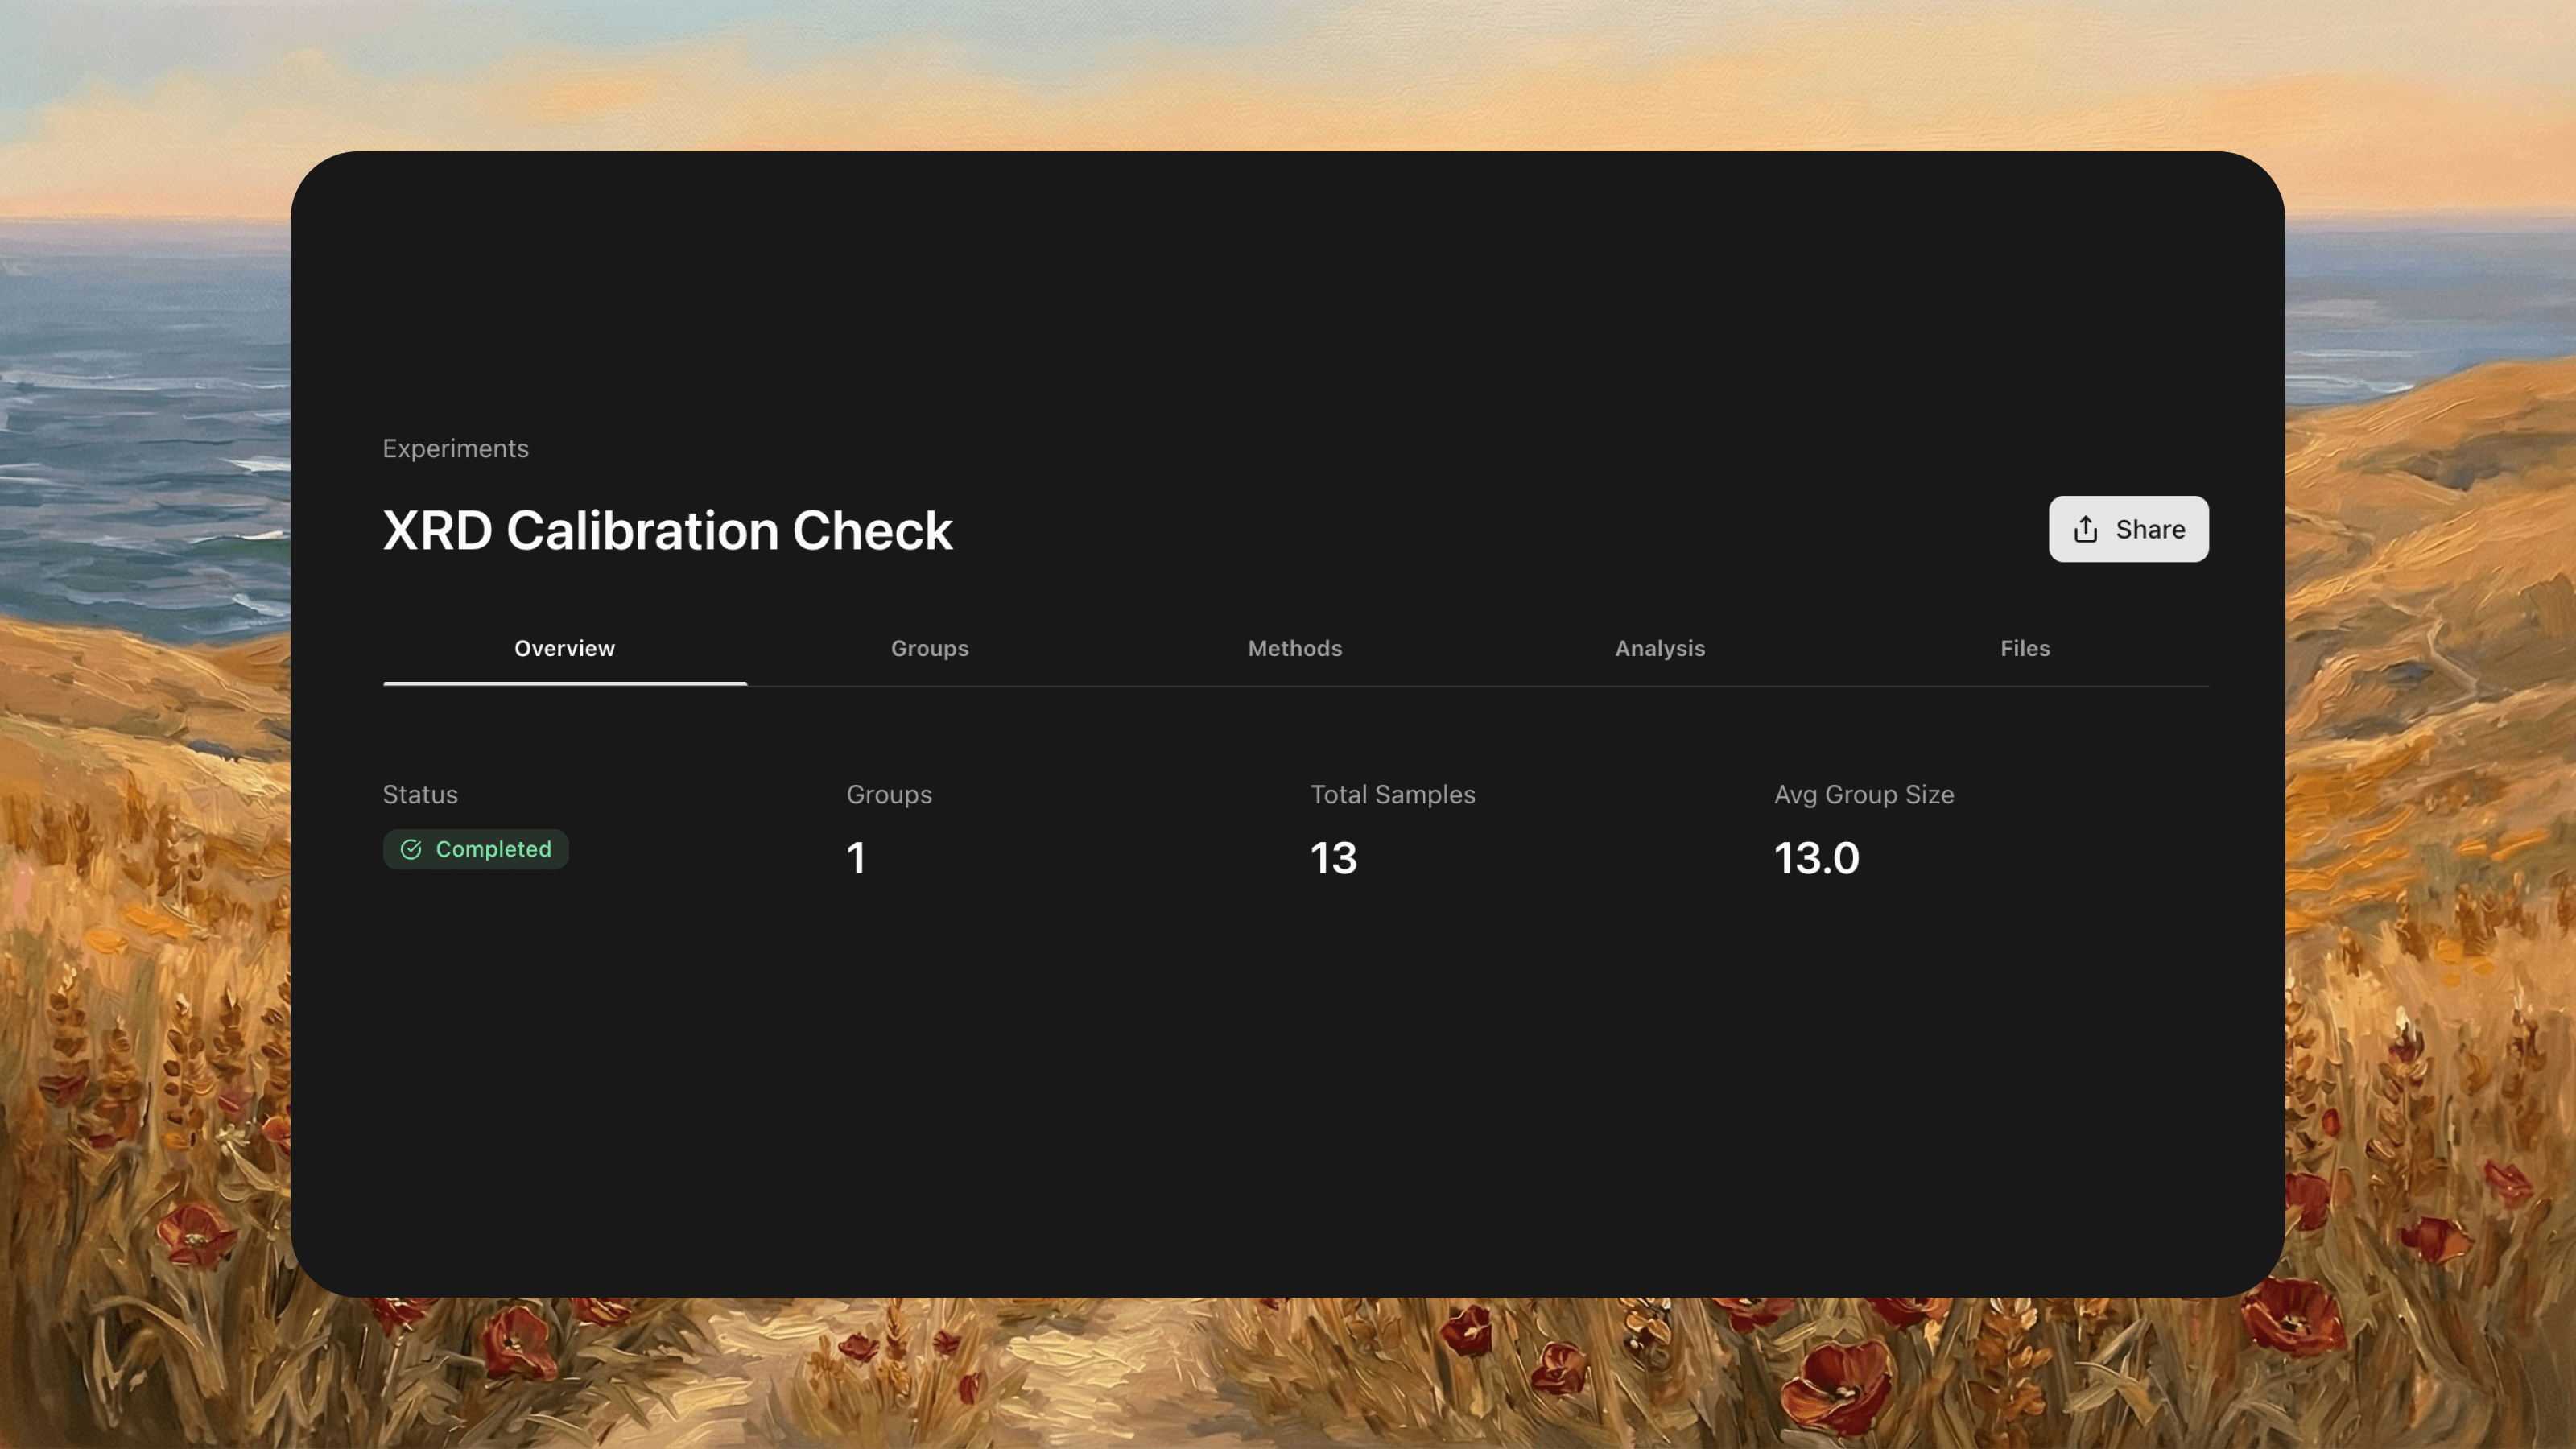This screenshot has width=2576, height=1449.
Task: Click the active Overview tab underline
Action: pos(564,683)
